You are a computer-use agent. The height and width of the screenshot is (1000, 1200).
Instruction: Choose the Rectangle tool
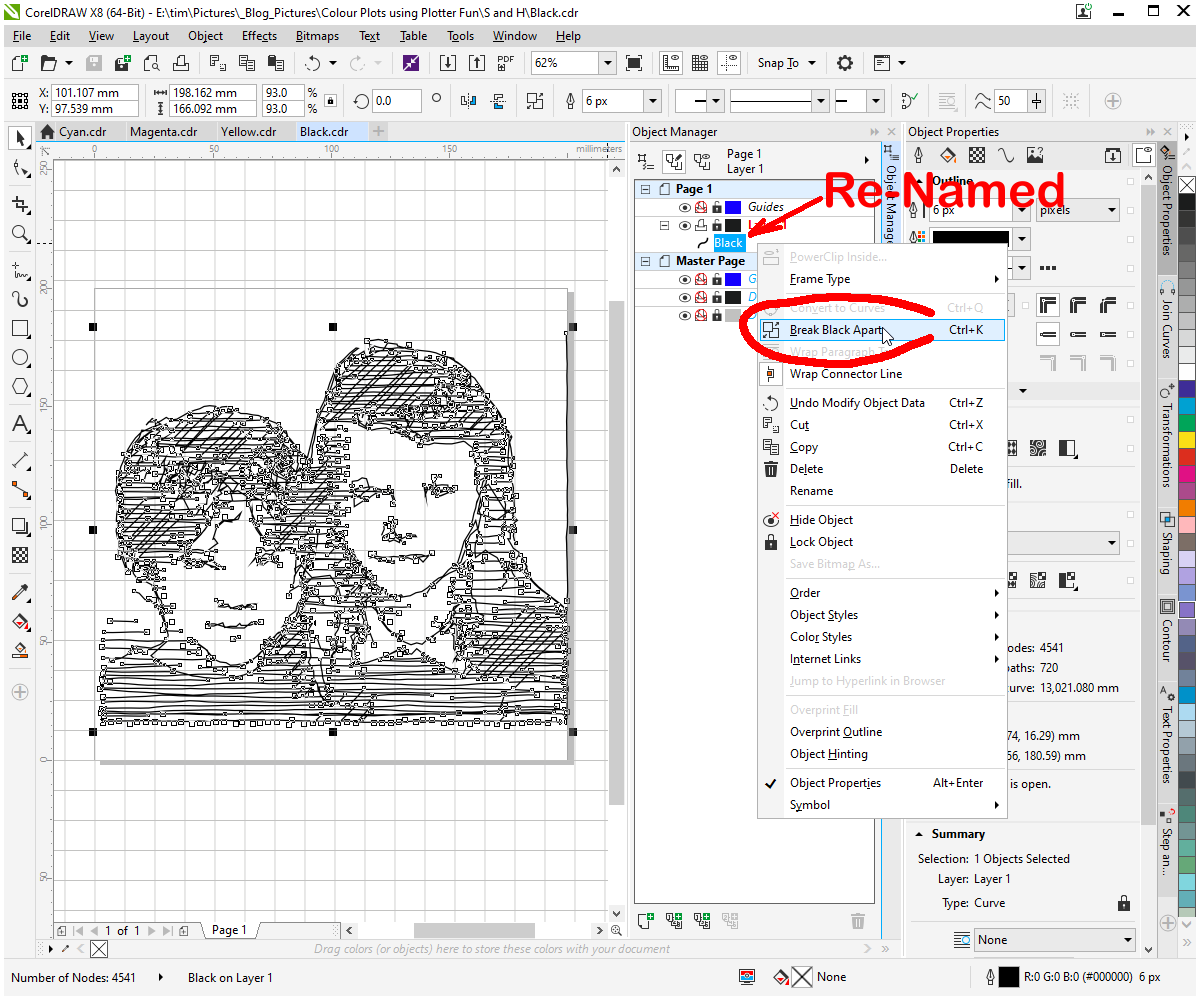pyautogui.click(x=20, y=328)
